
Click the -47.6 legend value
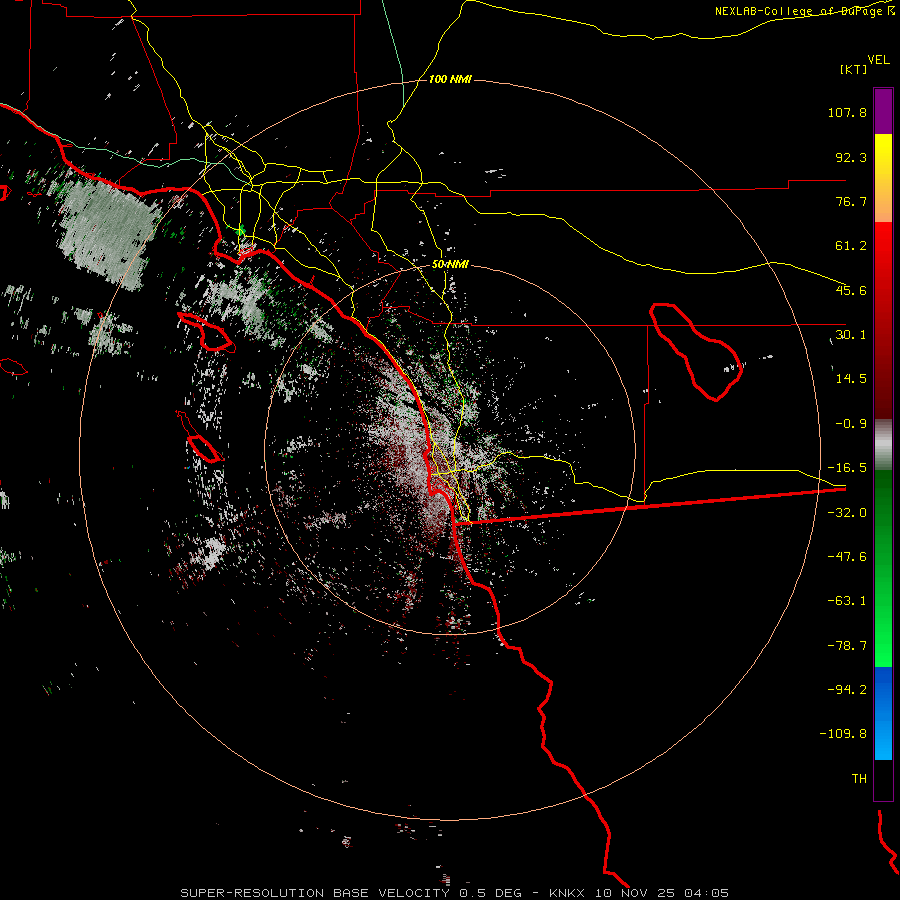coord(847,557)
